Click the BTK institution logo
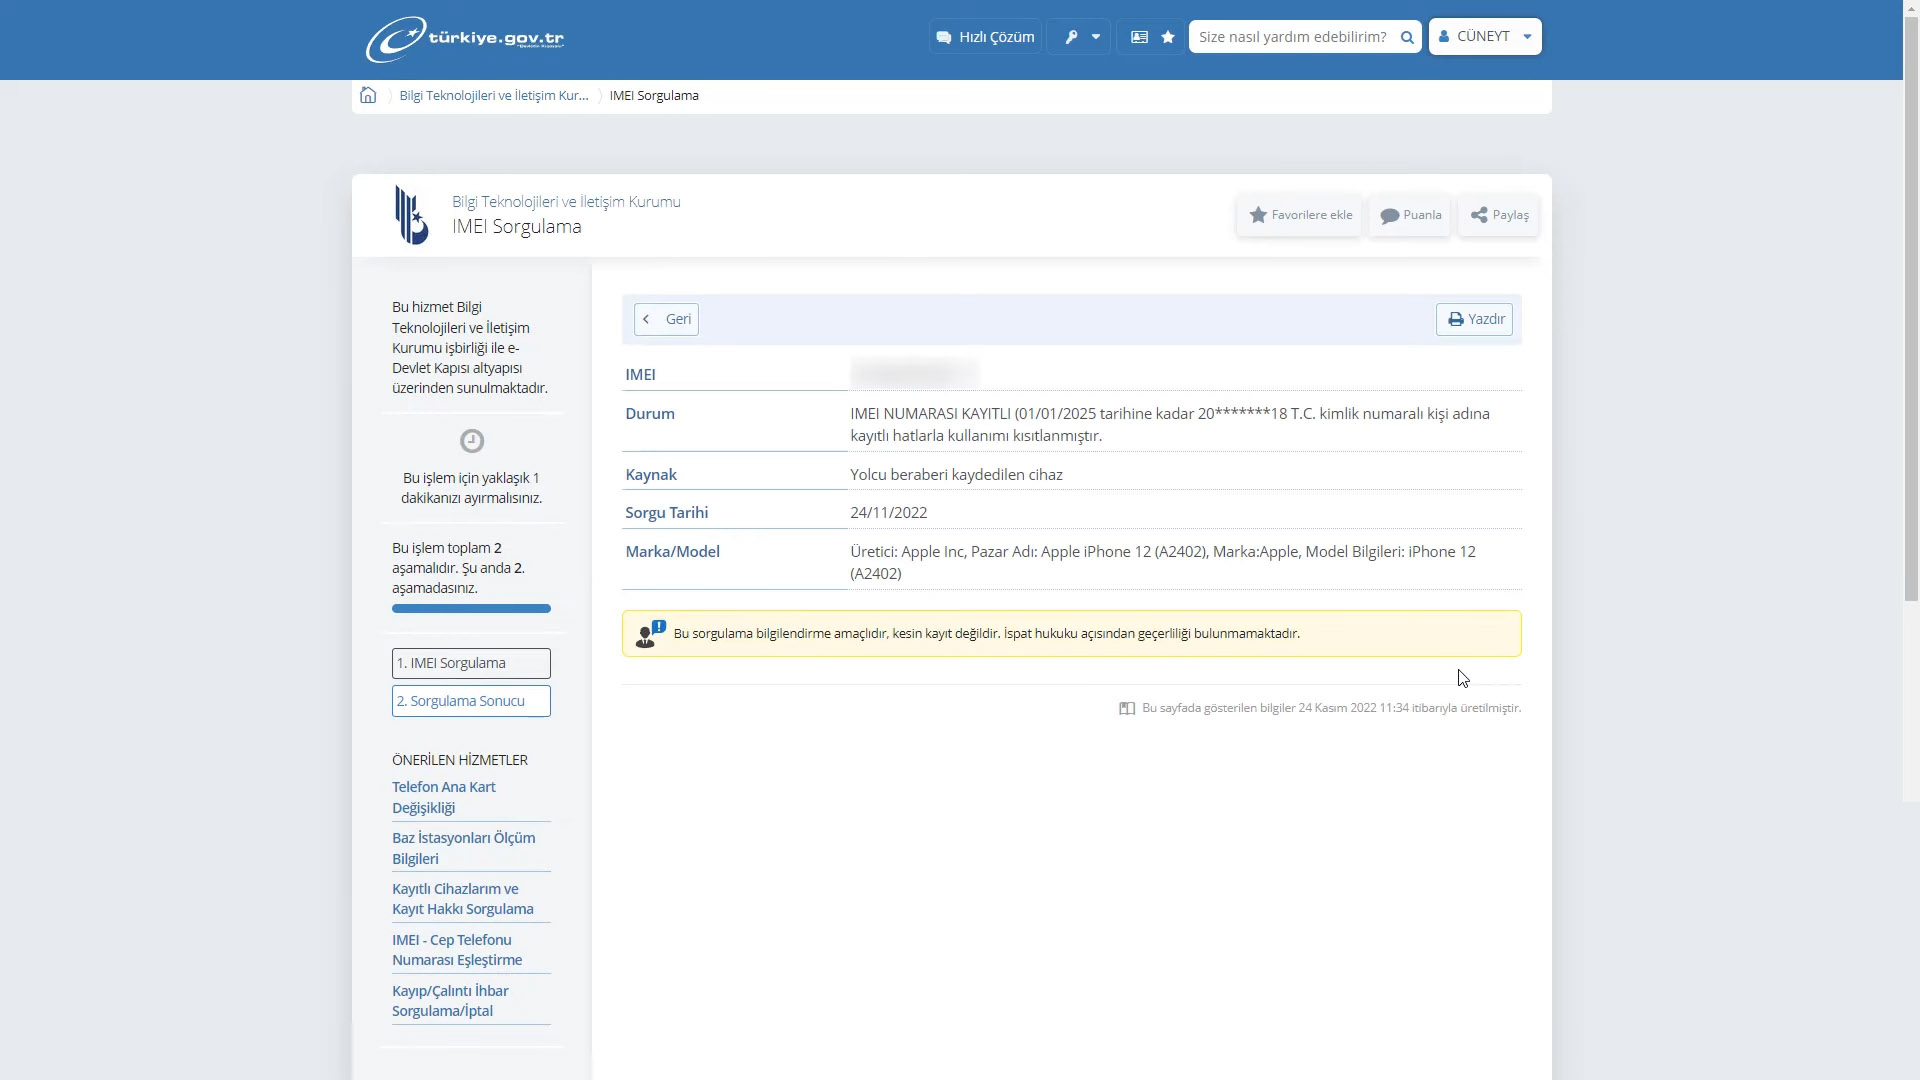 click(x=411, y=215)
